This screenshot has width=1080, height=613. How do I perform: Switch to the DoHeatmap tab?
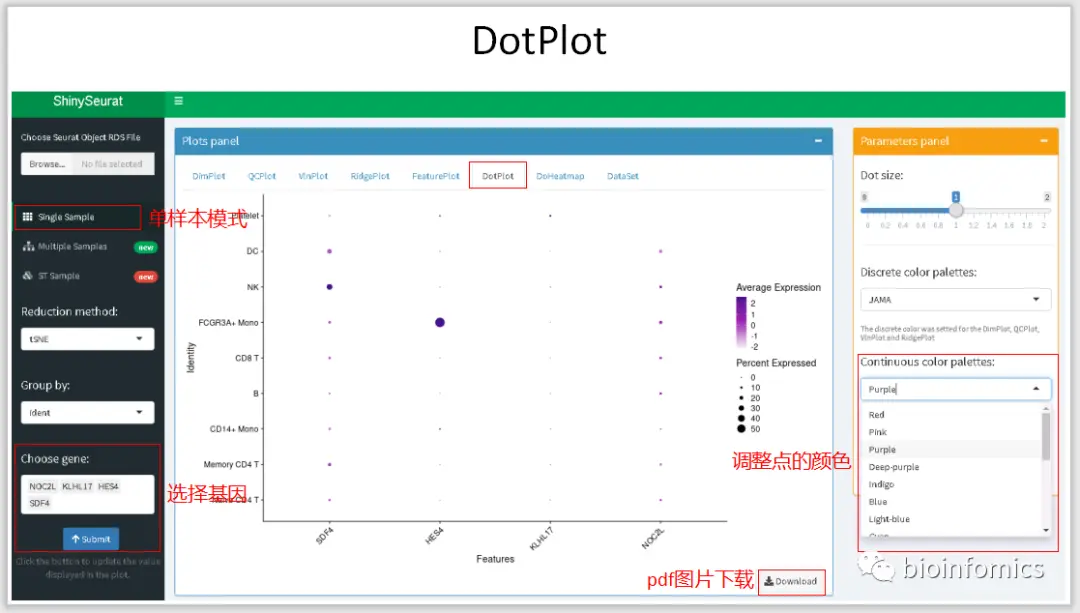560,176
